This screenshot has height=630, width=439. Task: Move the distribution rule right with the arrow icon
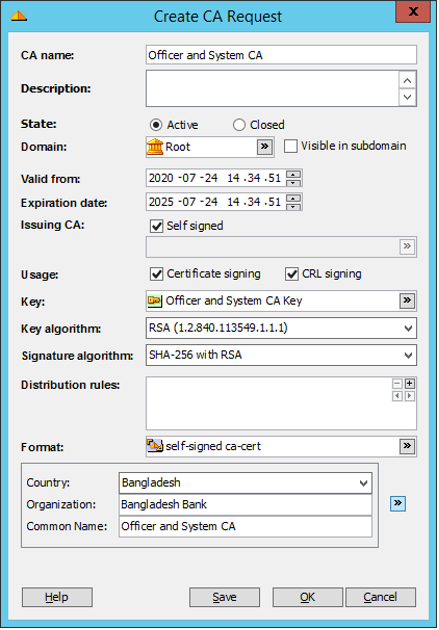pyautogui.click(x=409, y=396)
